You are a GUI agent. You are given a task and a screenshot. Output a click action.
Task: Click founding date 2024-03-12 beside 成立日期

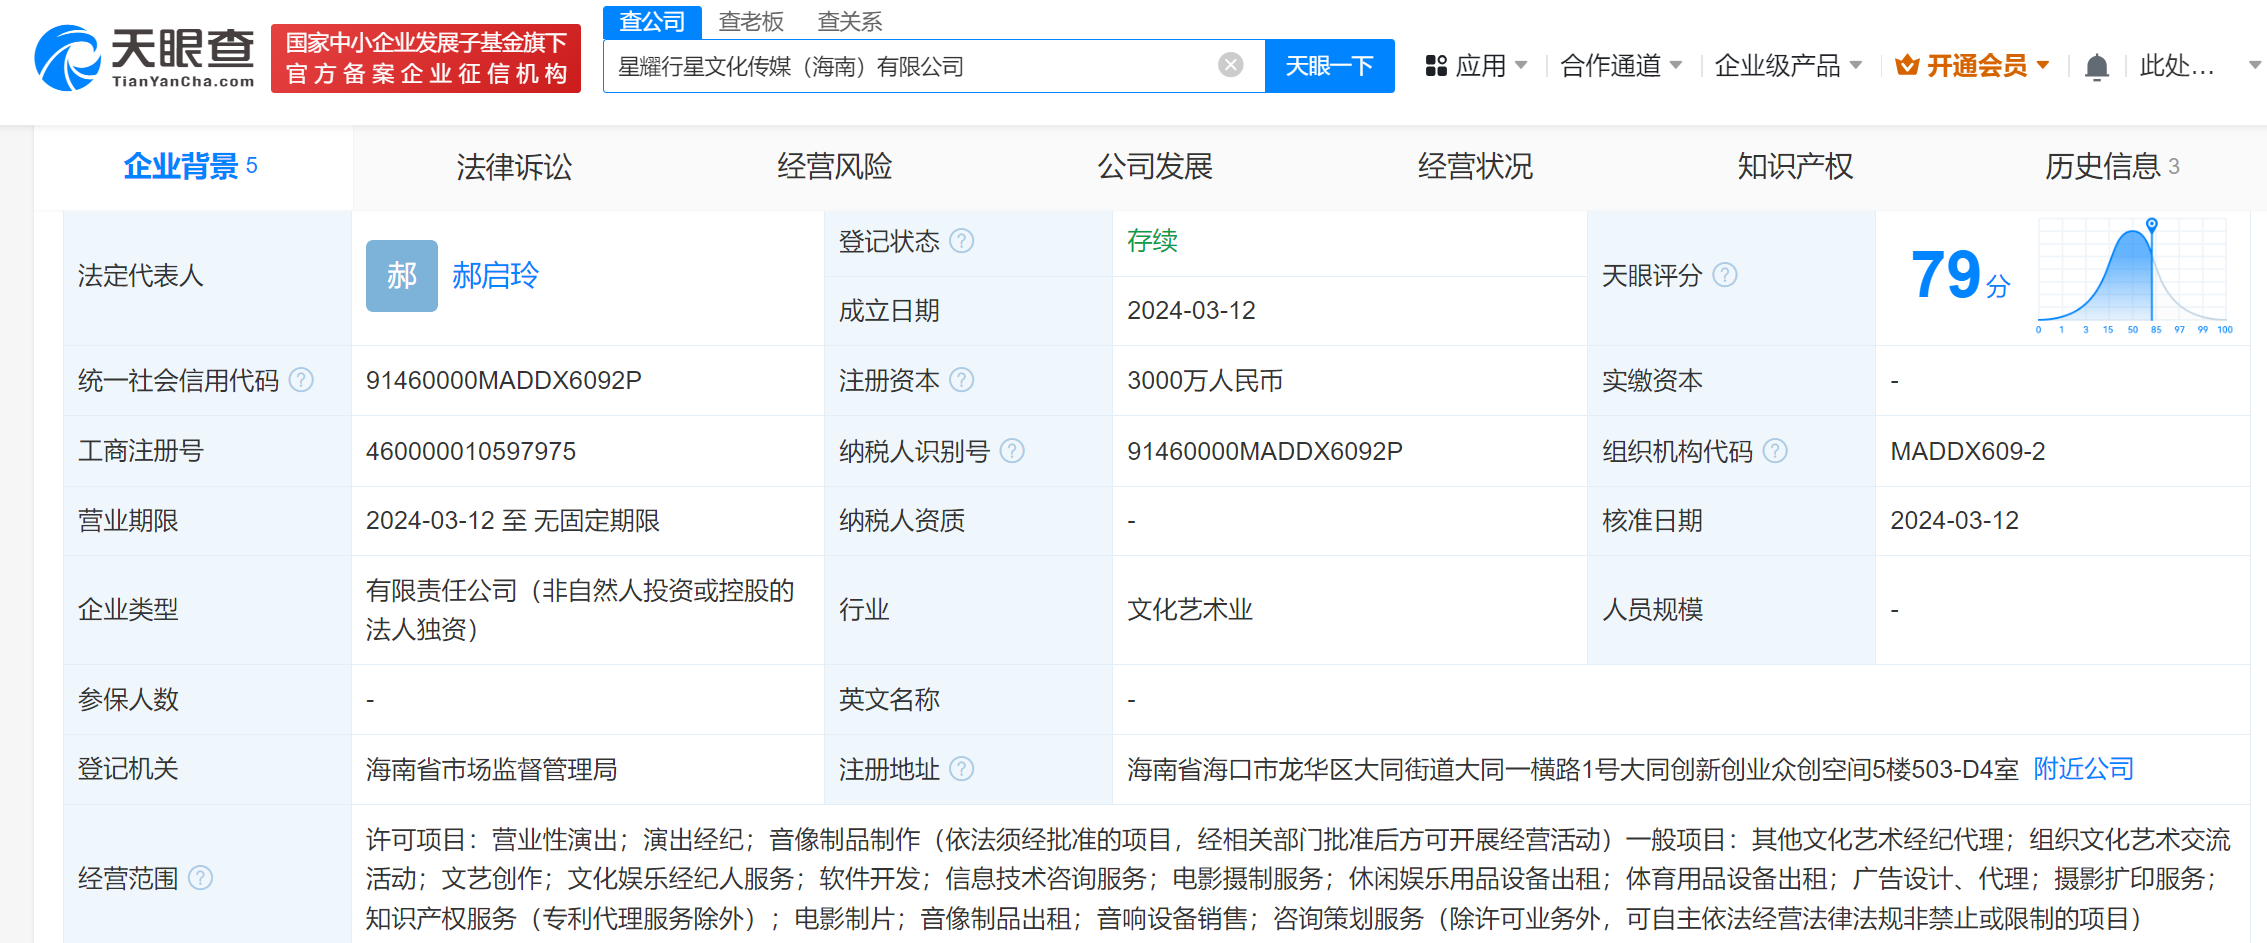point(1191,311)
